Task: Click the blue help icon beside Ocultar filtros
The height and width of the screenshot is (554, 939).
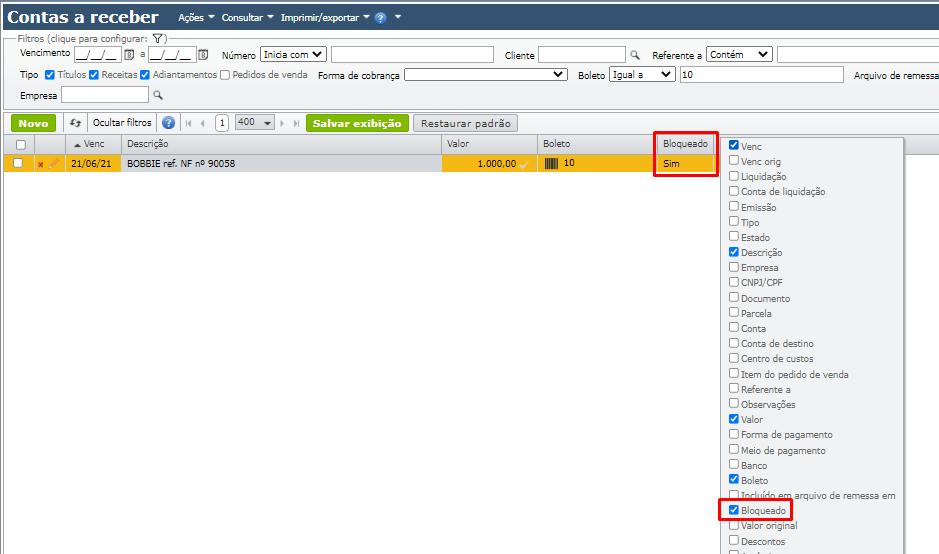Action: coord(168,123)
